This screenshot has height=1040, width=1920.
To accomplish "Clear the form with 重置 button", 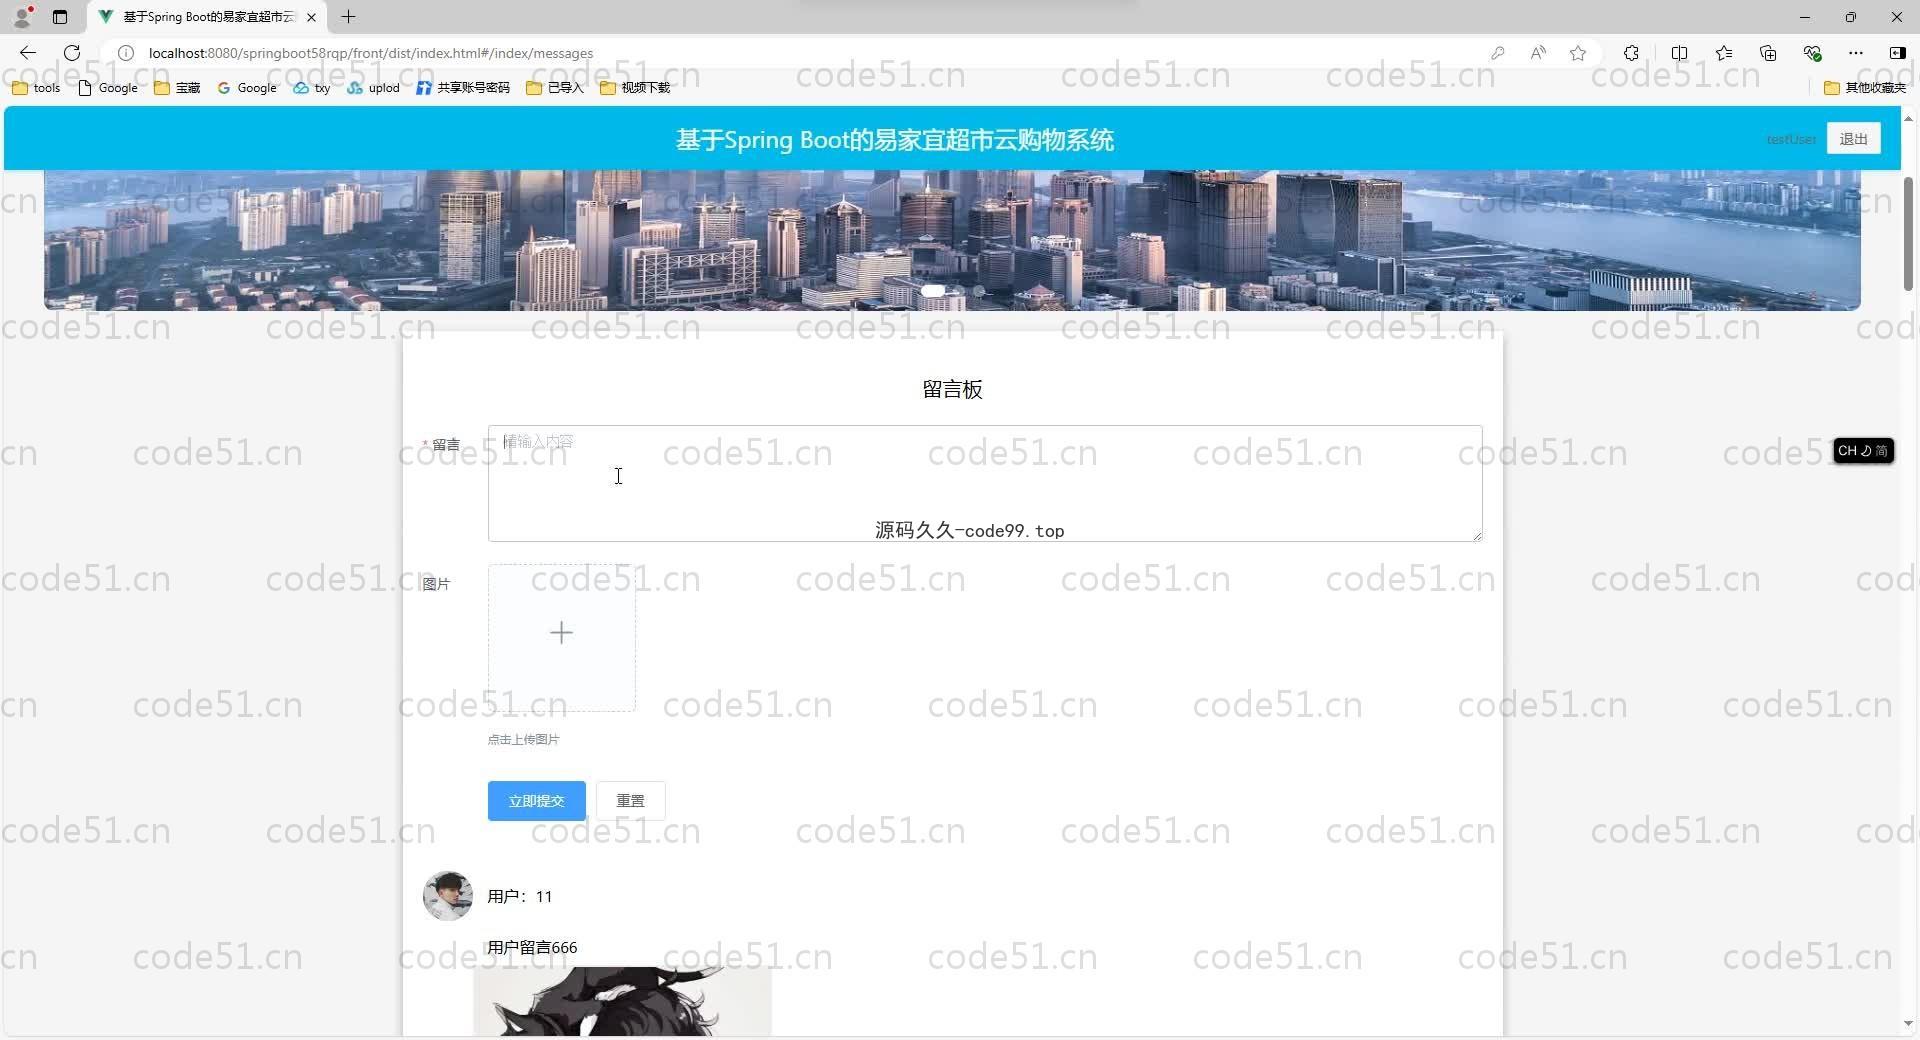I will click(x=631, y=801).
